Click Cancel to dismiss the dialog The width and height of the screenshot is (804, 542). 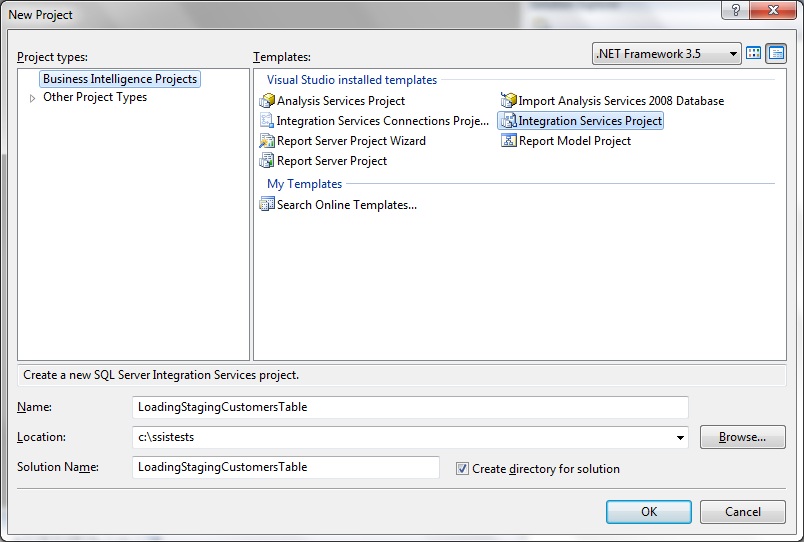[x=742, y=512]
